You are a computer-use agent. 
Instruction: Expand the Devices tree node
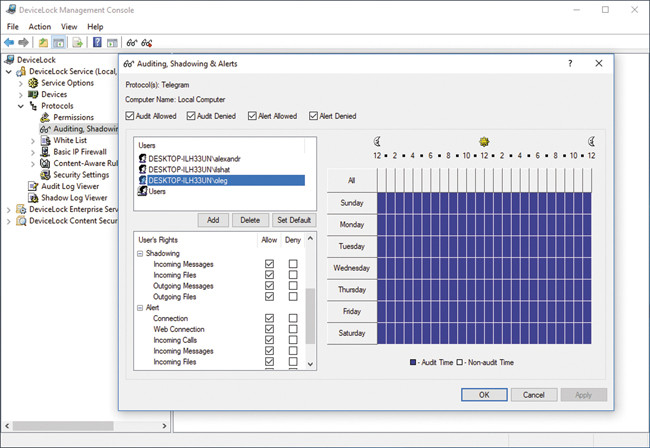coord(20,95)
